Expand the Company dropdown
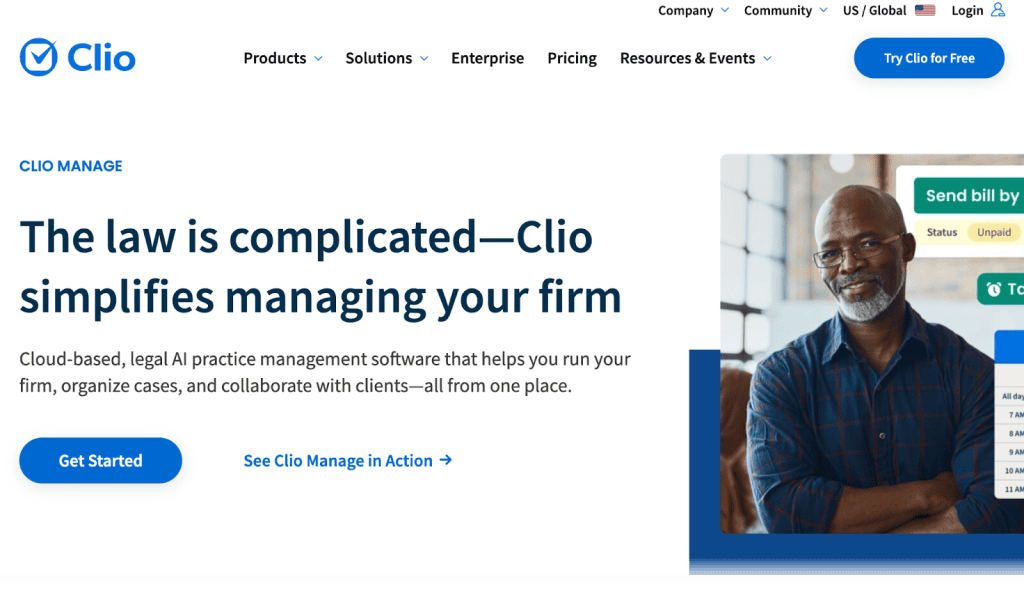This screenshot has height=593, width=1024. pos(692,10)
